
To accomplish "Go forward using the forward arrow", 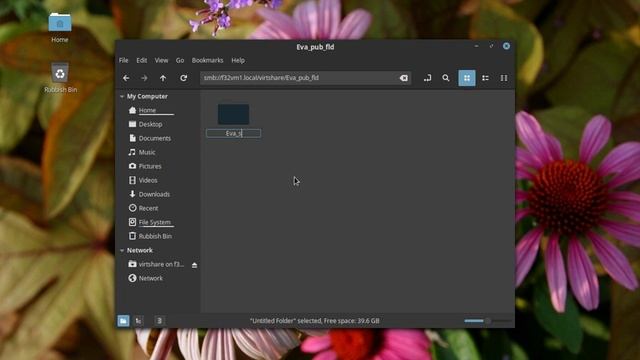I will pos(144,78).
